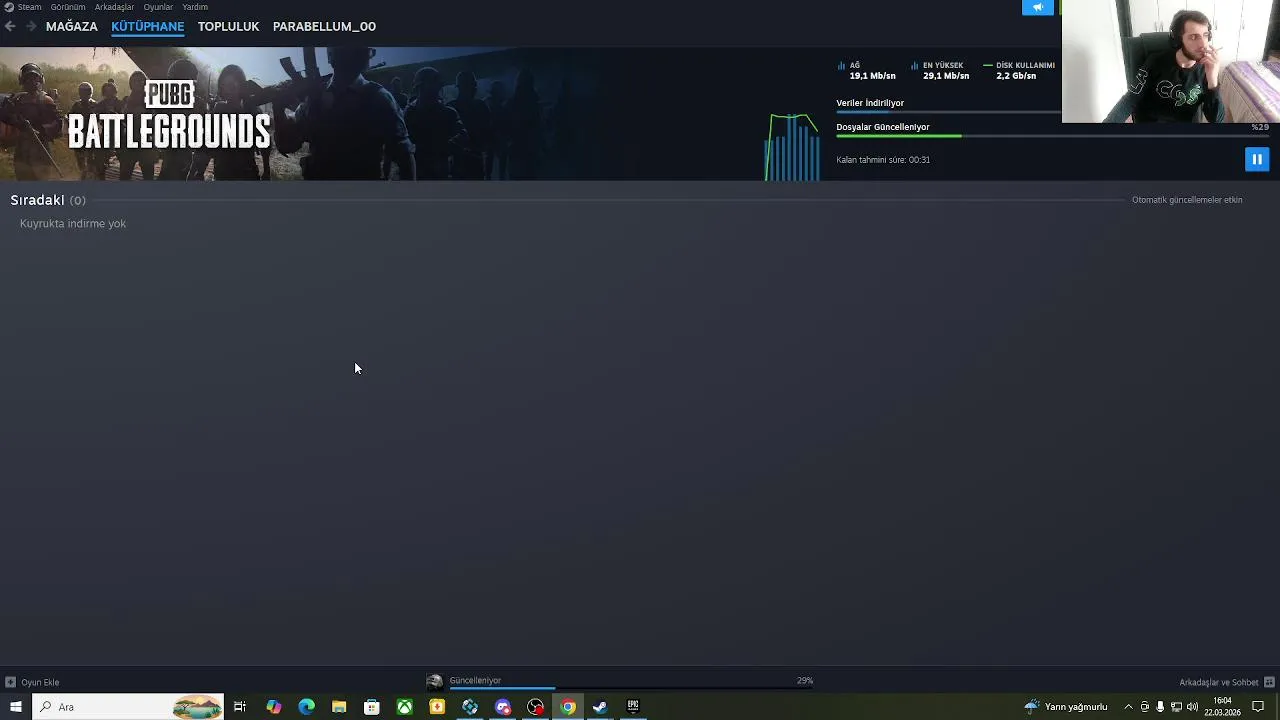
Task: Click the 29% label in status bar
Action: coord(805,680)
